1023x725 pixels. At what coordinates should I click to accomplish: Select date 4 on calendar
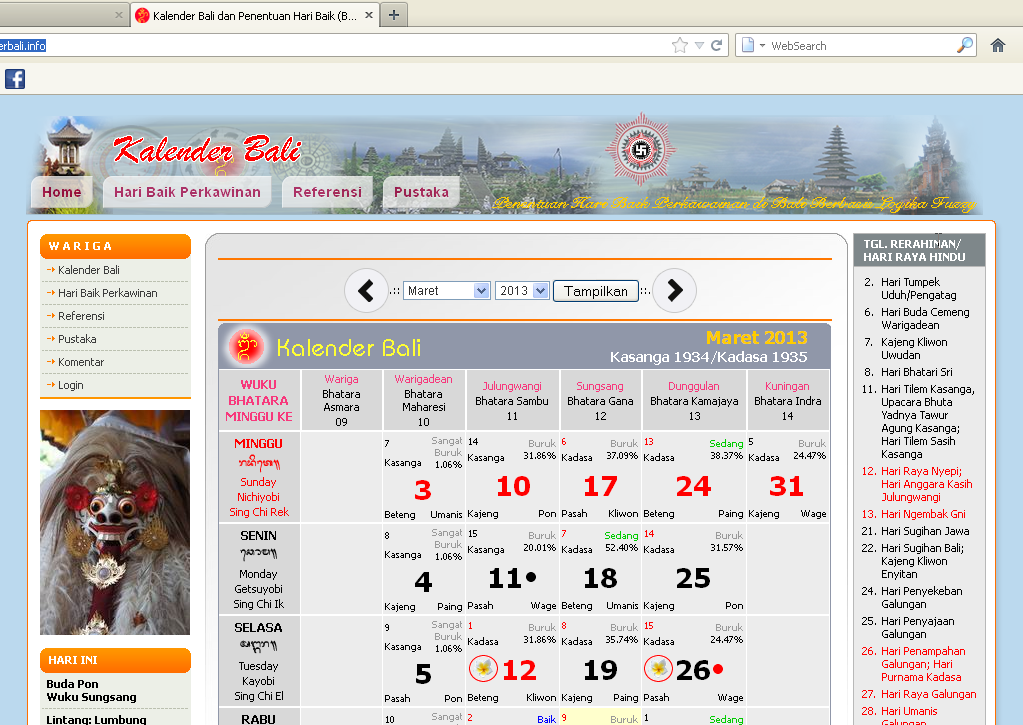[423, 581]
